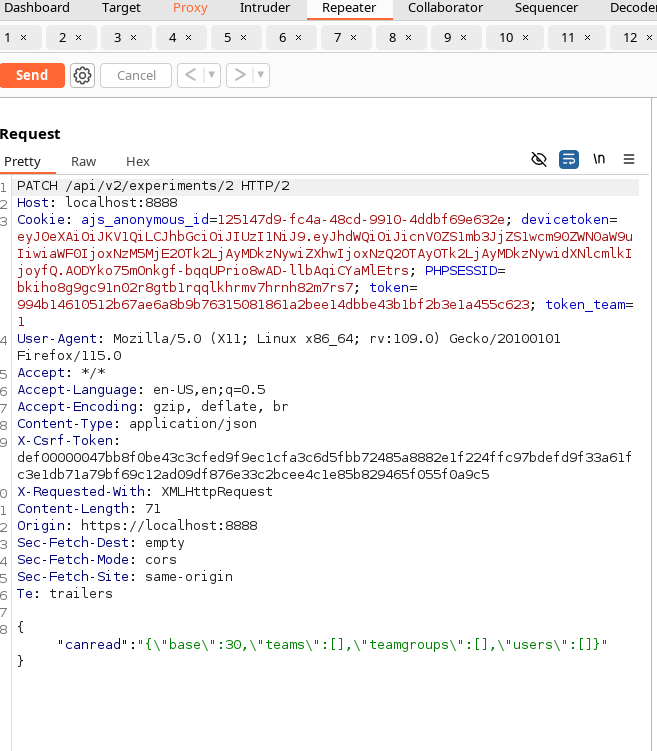This screenshot has height=751, width=657.
Task: Open the Decoder tab
Action: click(x=633, y=8)
